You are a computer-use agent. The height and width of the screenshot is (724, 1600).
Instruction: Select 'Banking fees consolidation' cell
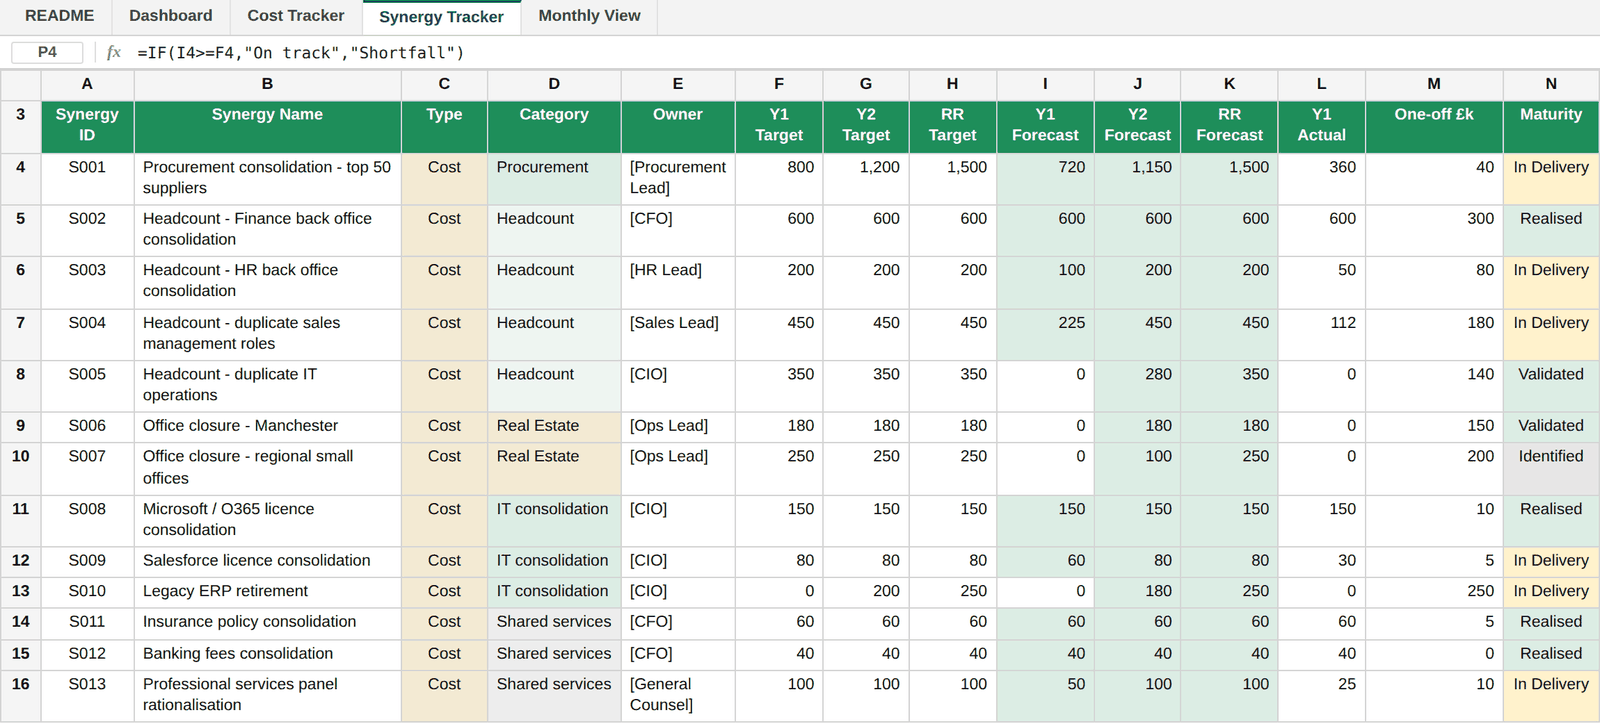coord(267,654)
